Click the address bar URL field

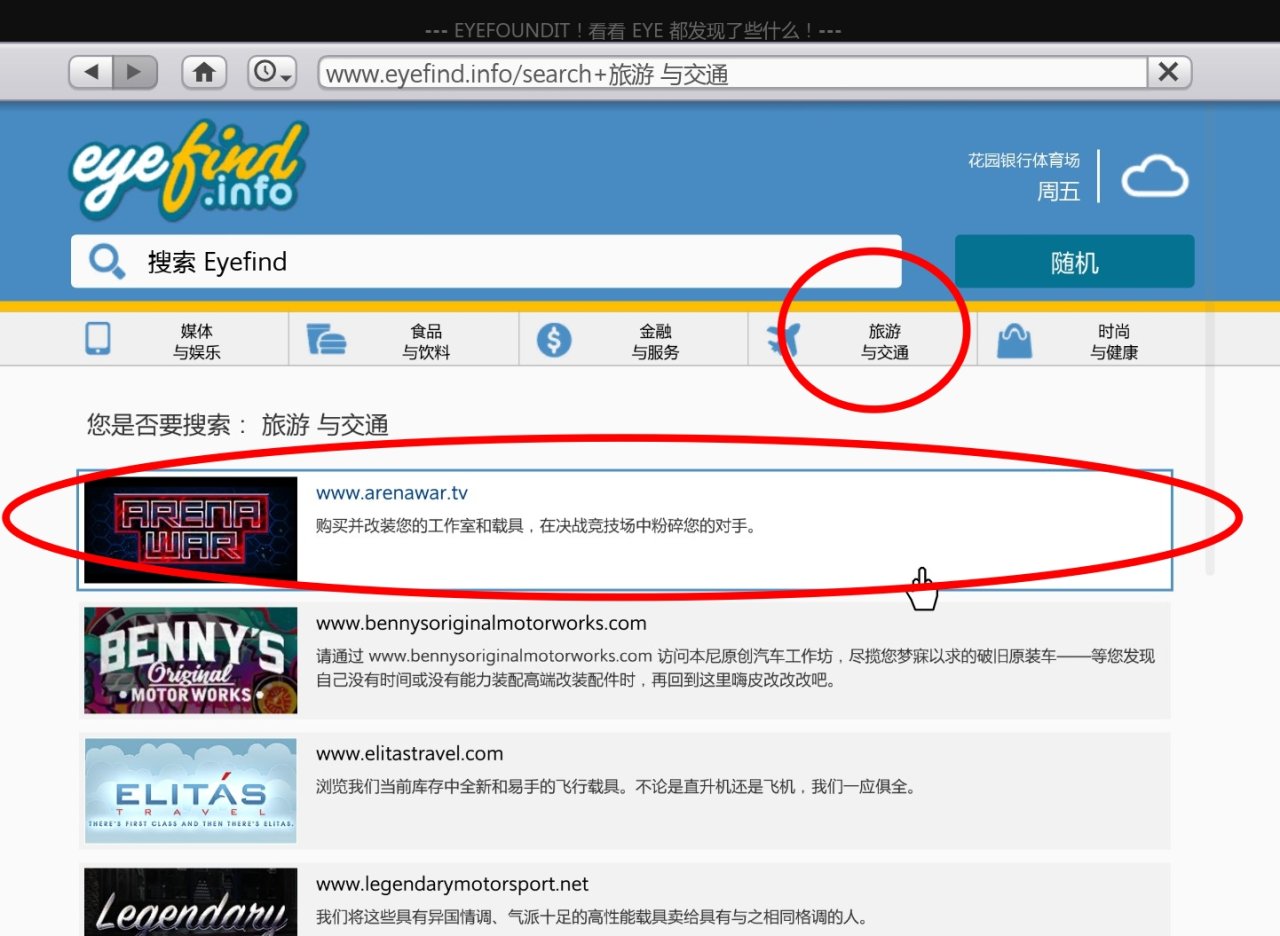[x=732, y=73]
